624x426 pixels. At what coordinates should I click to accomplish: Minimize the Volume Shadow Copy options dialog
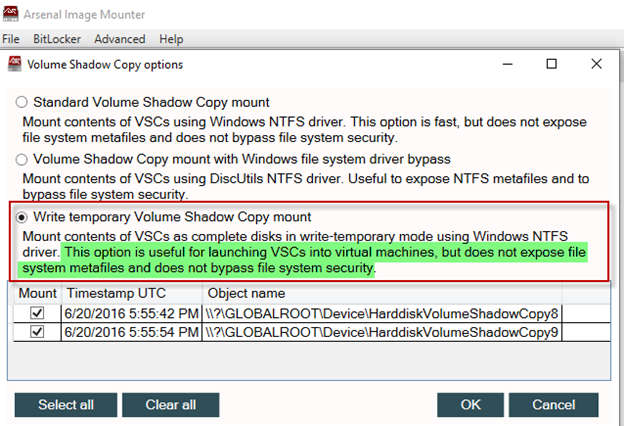[x=507, y=64]
